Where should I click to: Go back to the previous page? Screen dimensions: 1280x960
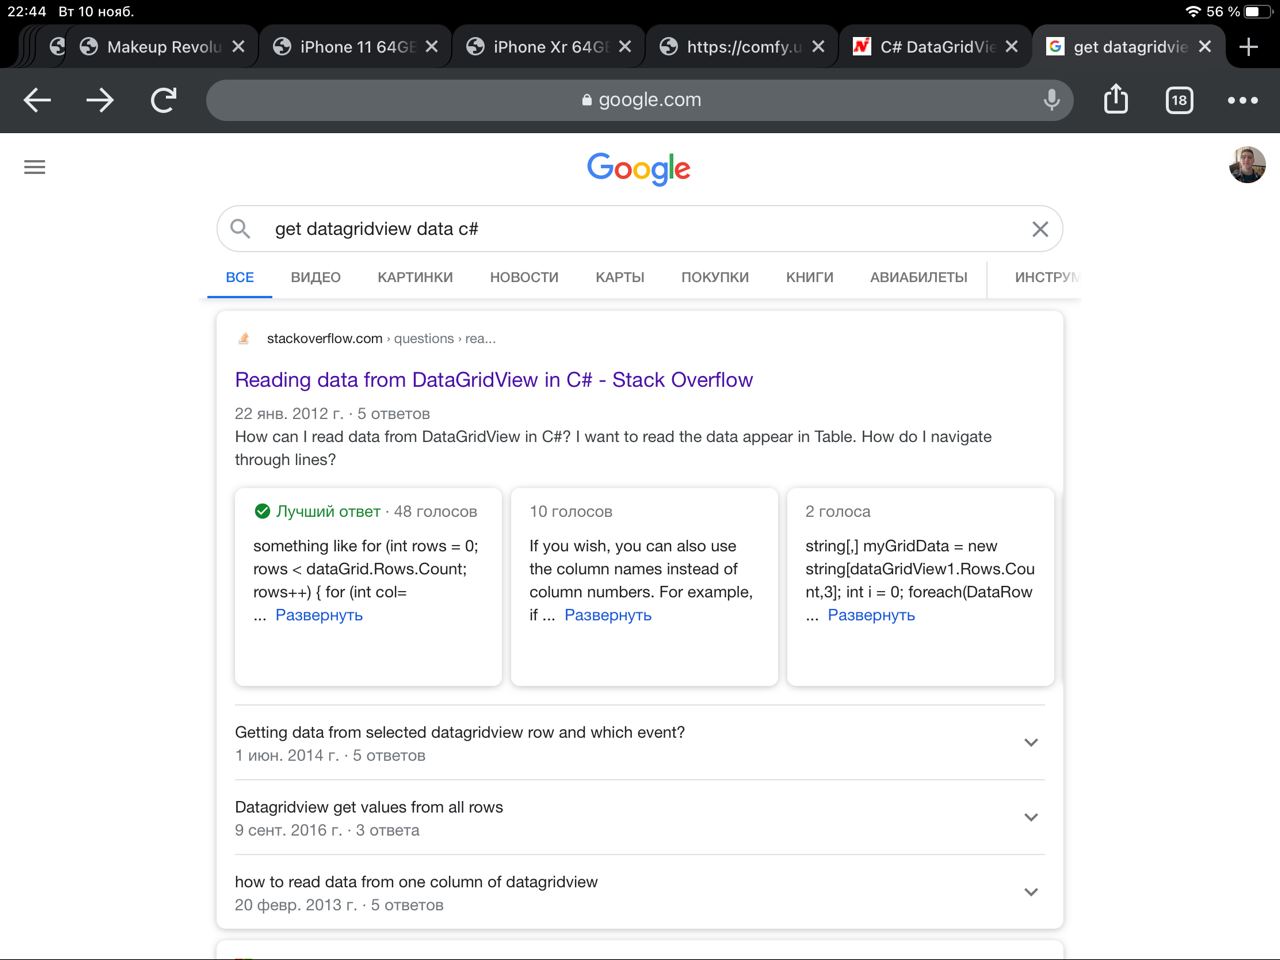[x=37, y=100]
